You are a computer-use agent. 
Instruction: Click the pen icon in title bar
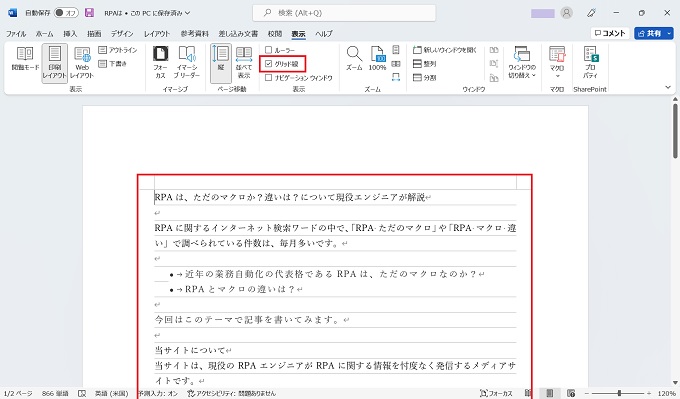(591, 13)
